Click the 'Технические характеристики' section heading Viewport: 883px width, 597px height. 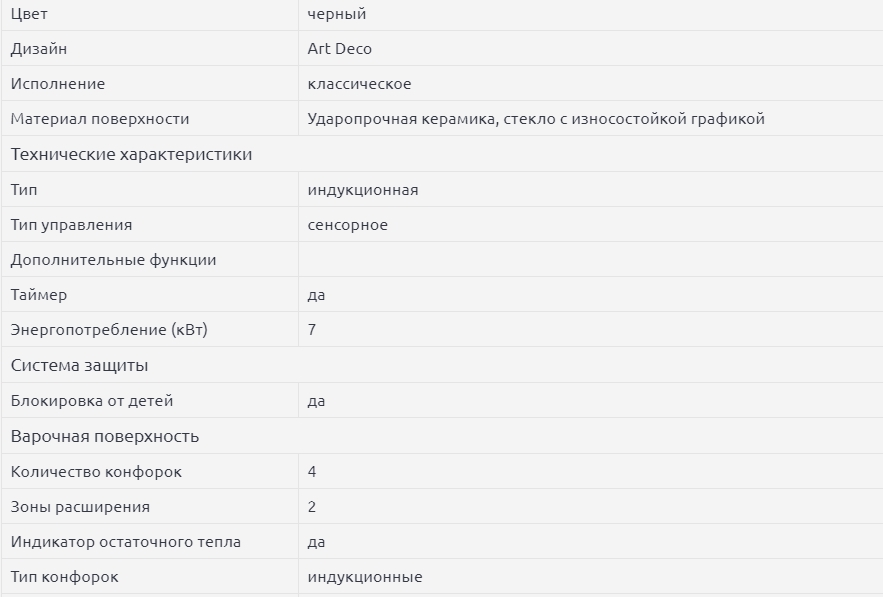coord(131,155)
